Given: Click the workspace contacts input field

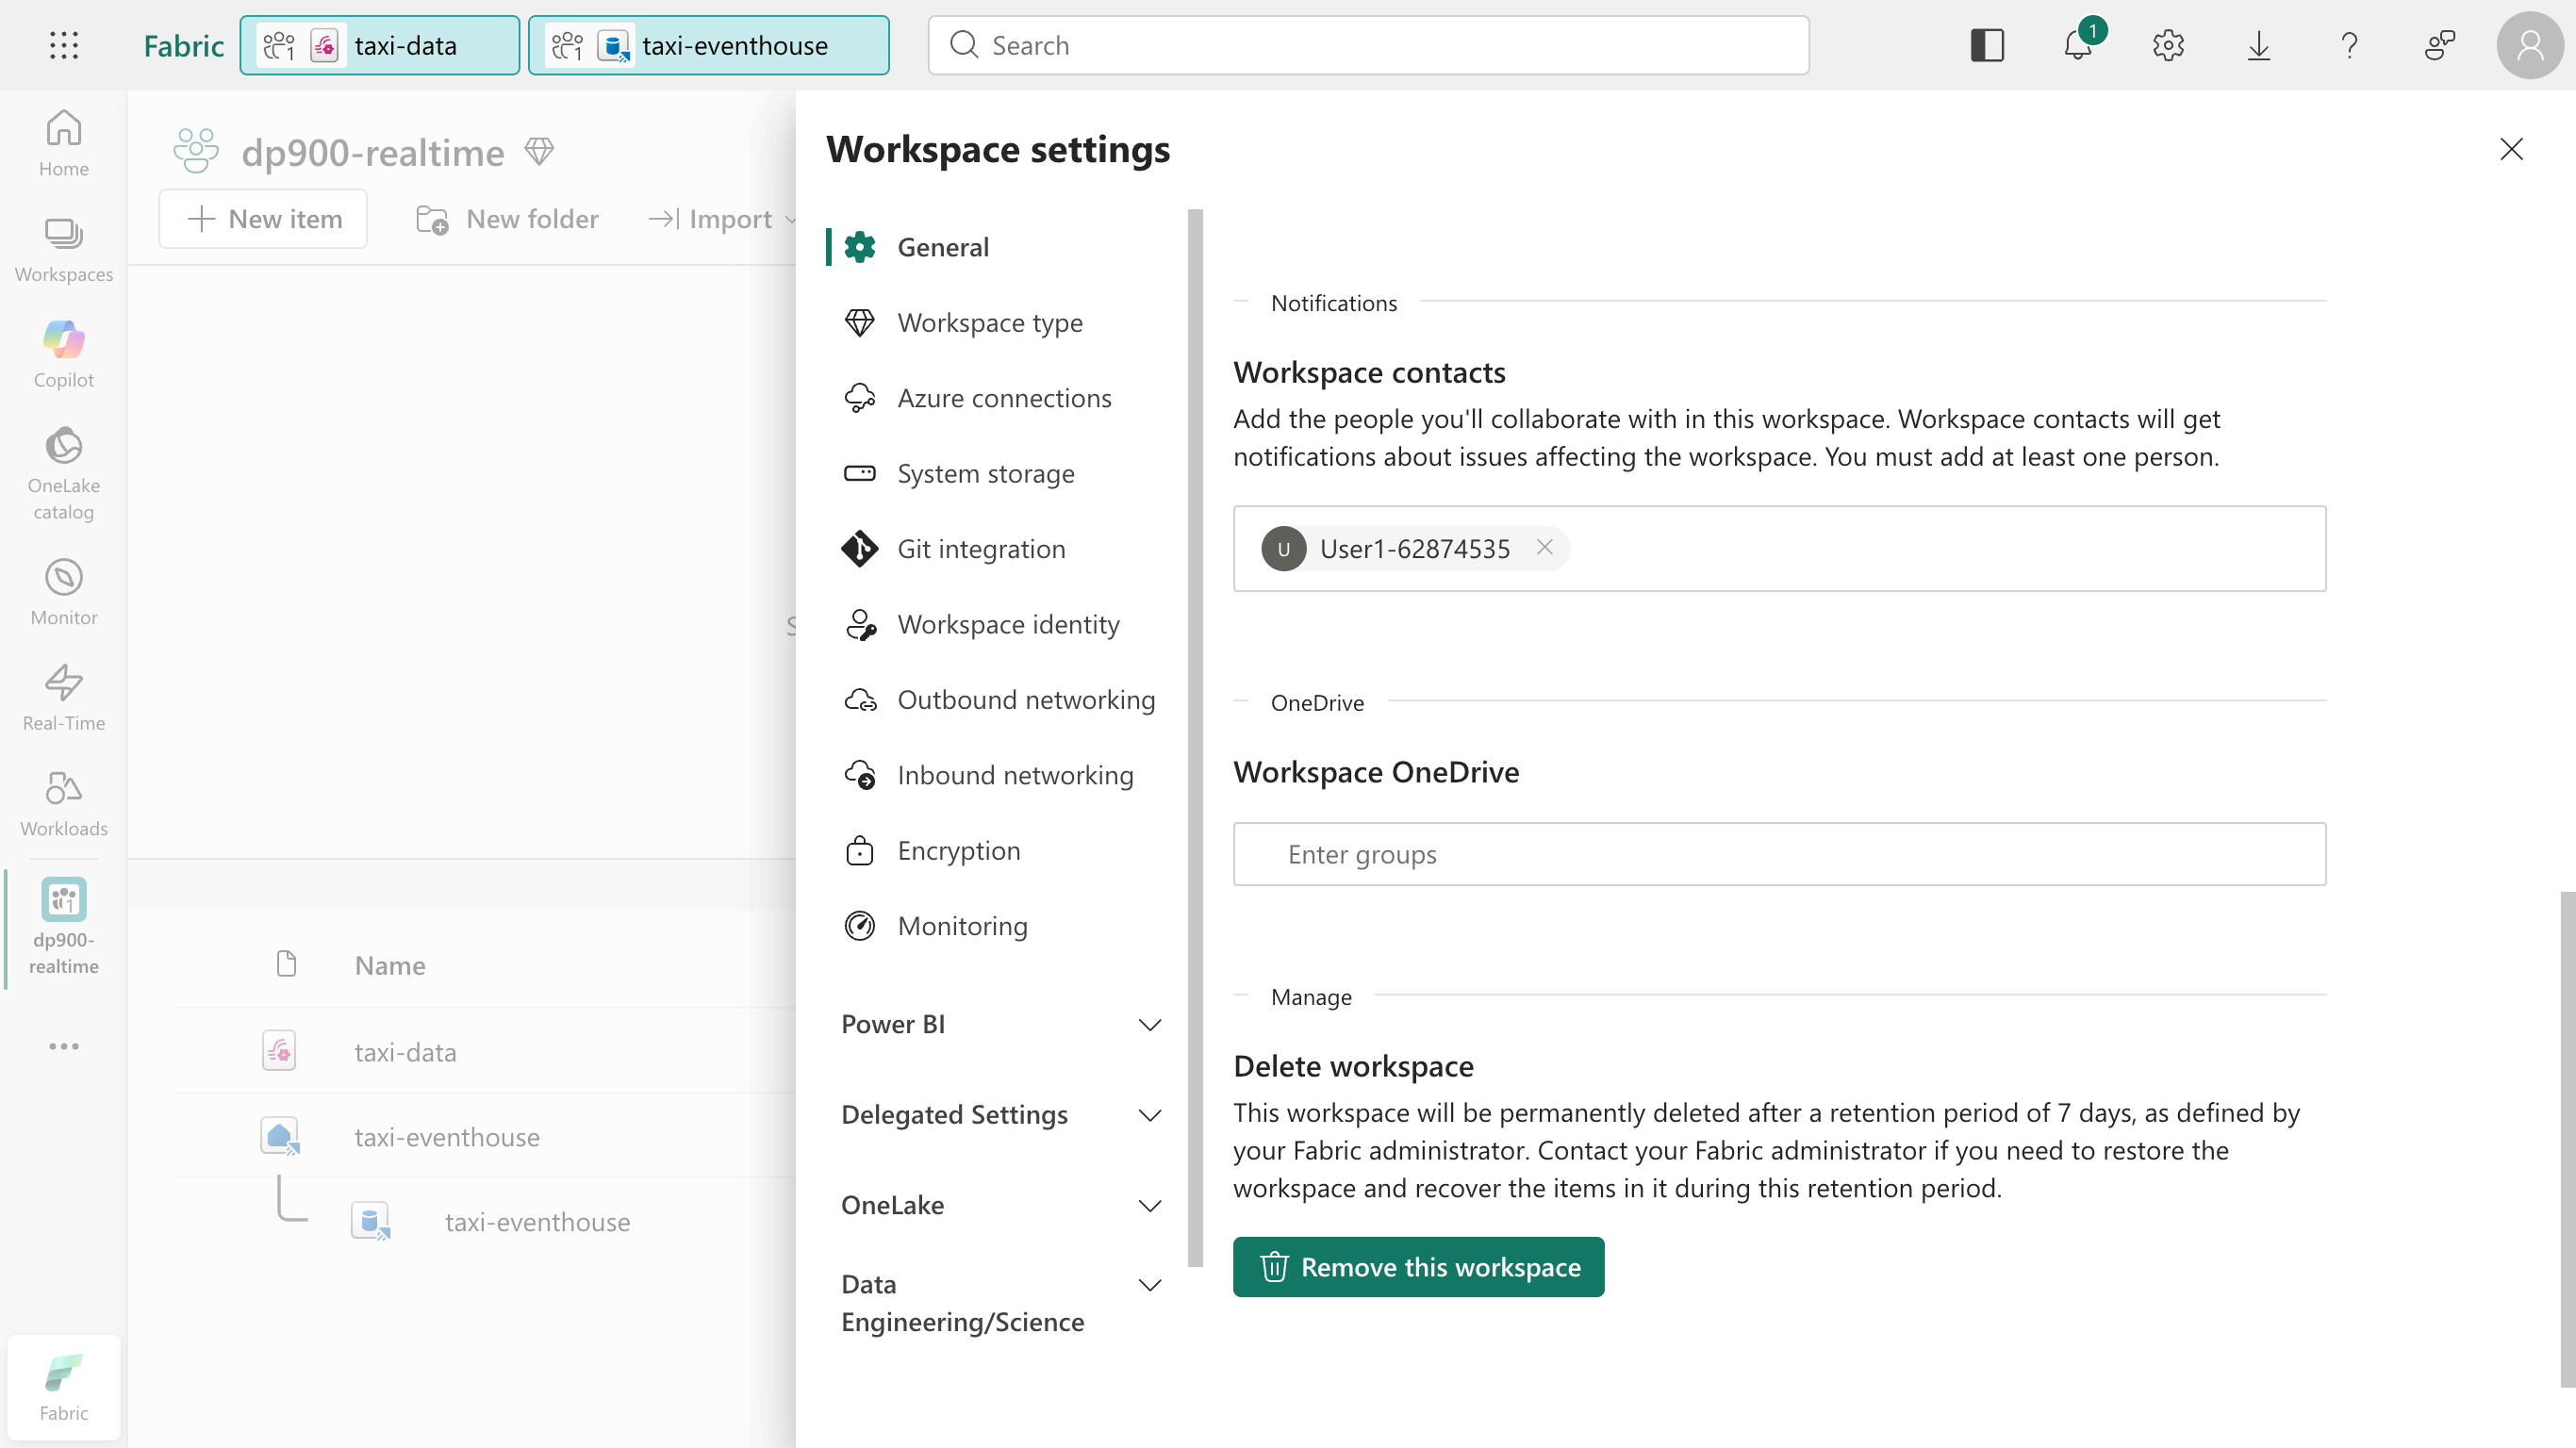Looking at the screenshot, I should [x=1779, y=549].
